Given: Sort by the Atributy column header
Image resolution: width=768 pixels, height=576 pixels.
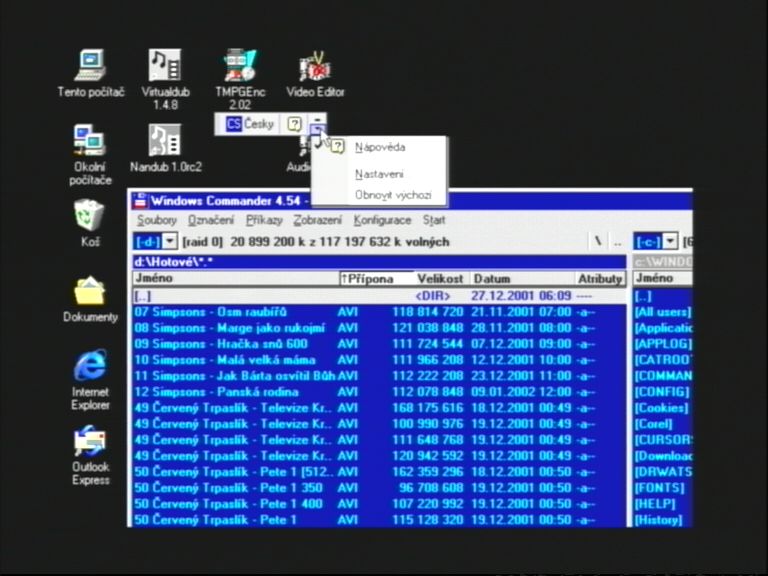Looking at the screenshot, I should [x=600, y=279].
